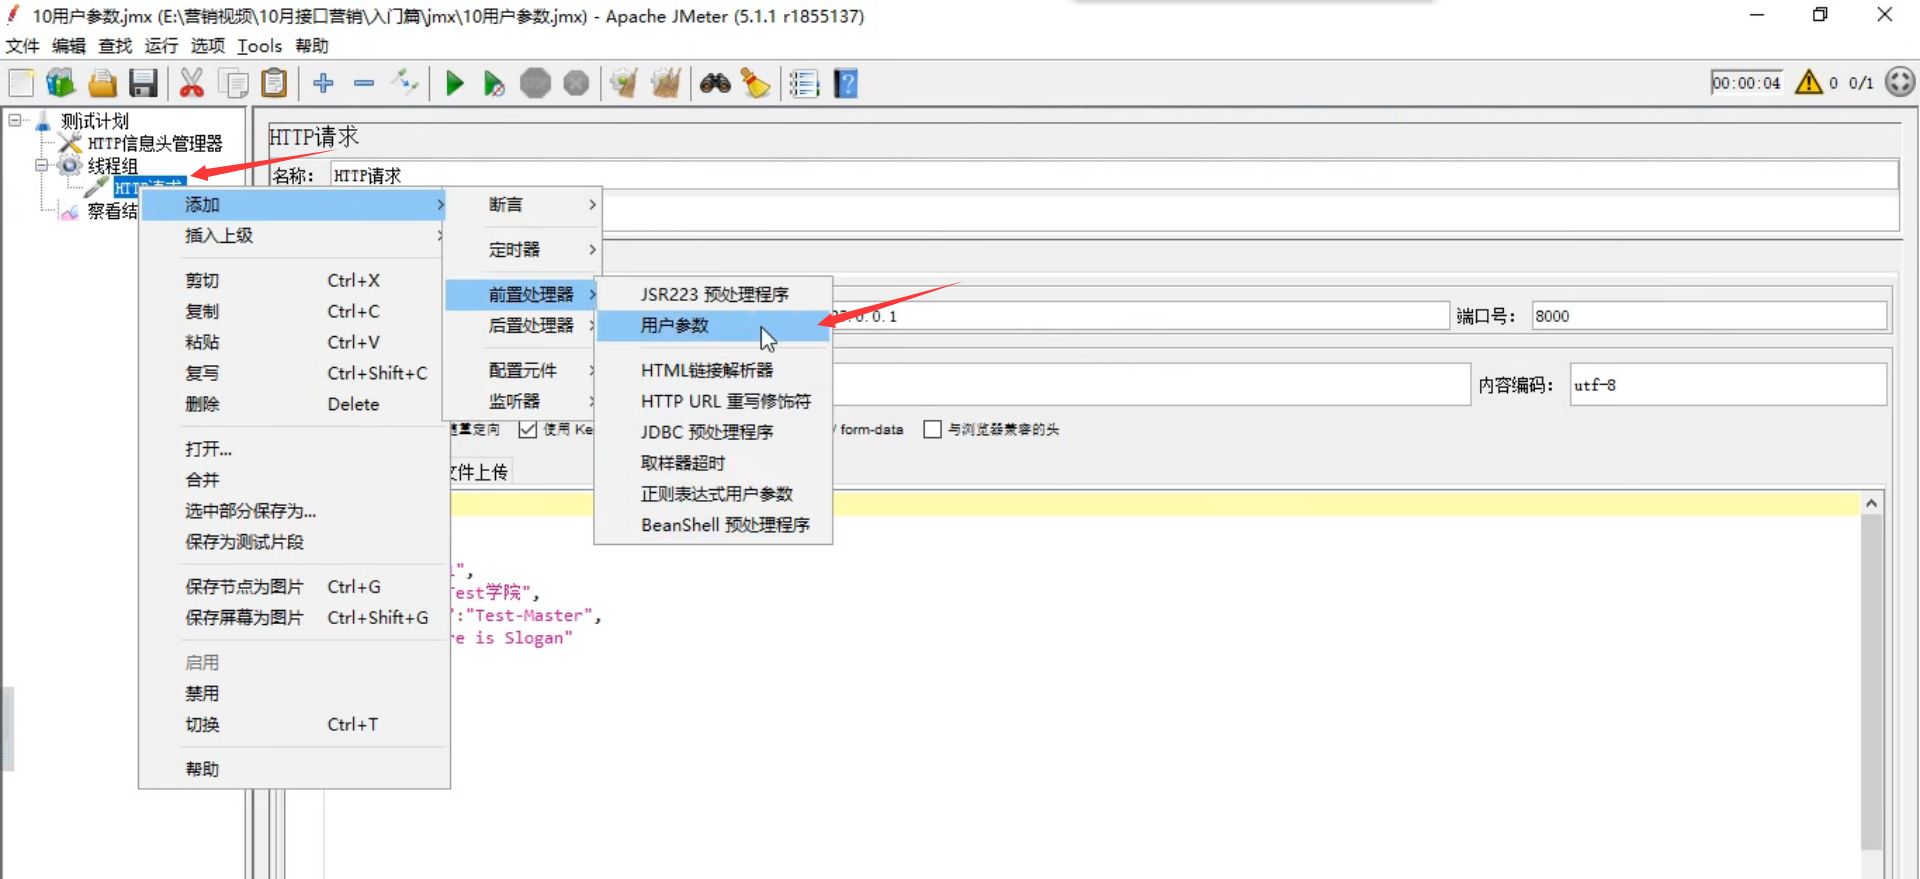Click the Thread Group gear icon
Screen dimensions: 1920x879
[x=69, y=165]
